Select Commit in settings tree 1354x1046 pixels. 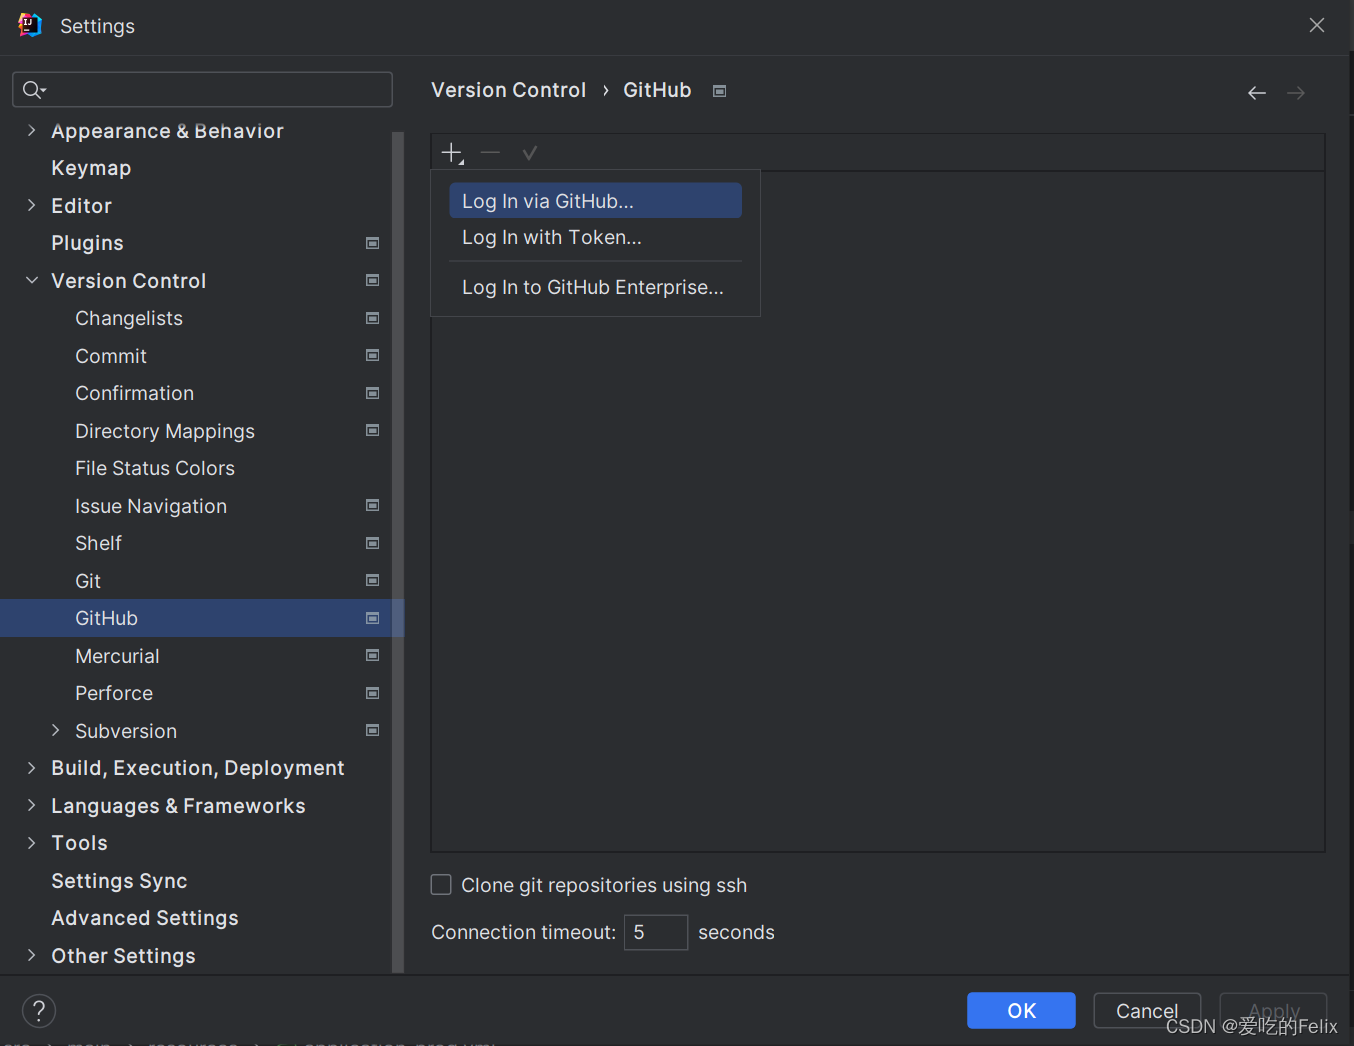(x=111, y=356)
